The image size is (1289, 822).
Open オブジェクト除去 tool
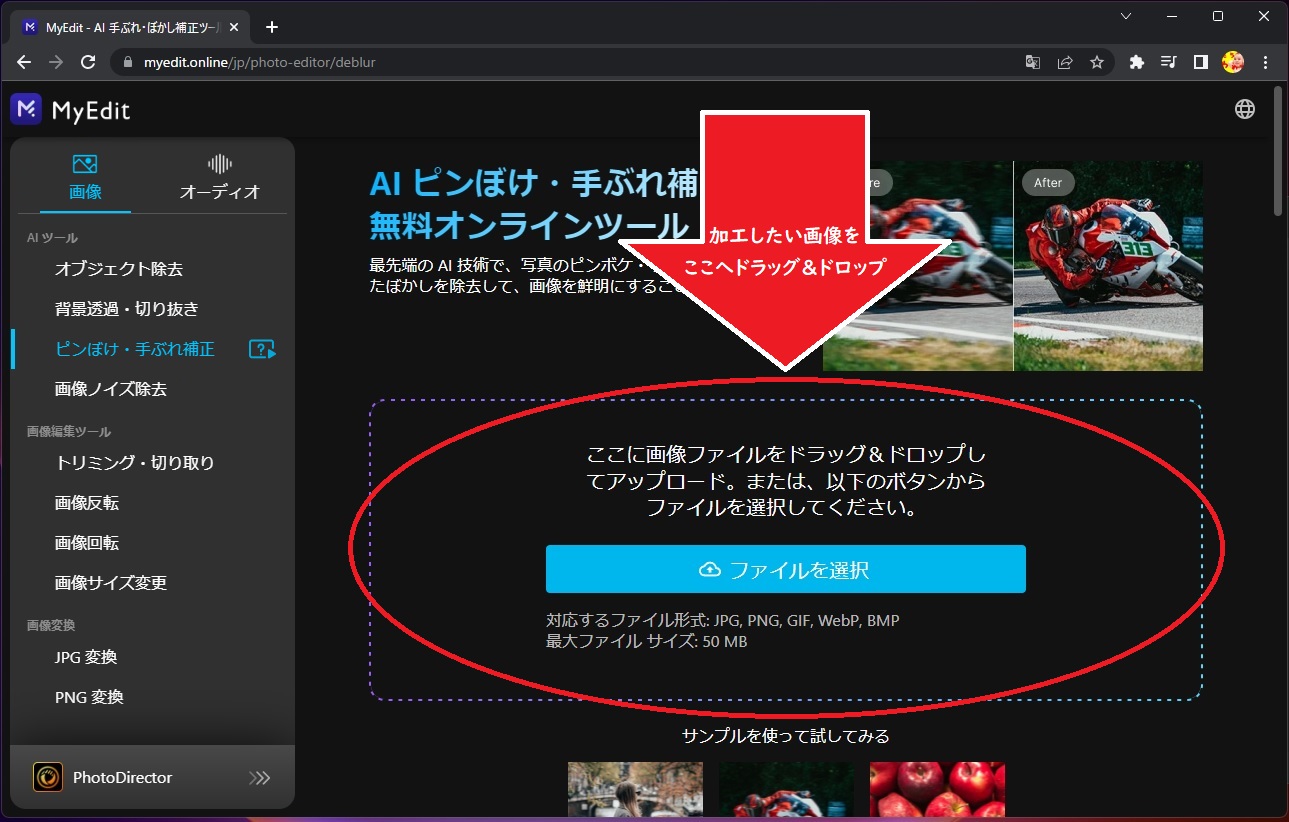pos(119,269)
